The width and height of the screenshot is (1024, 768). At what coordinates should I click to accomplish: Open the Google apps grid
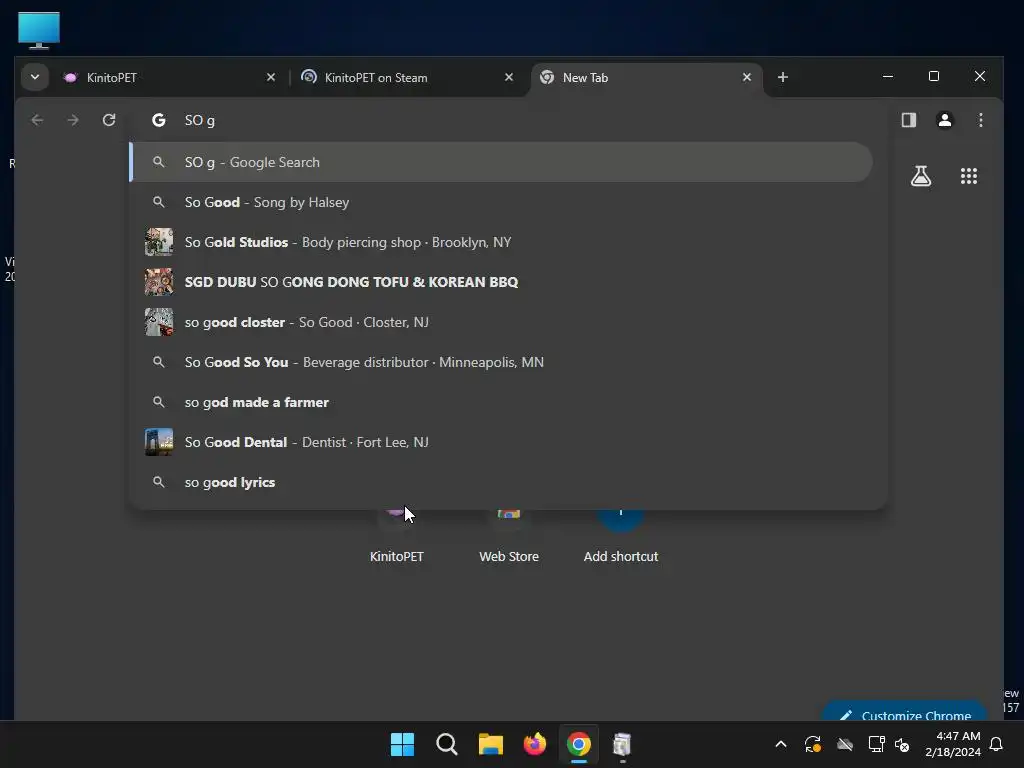coord(968,176)
